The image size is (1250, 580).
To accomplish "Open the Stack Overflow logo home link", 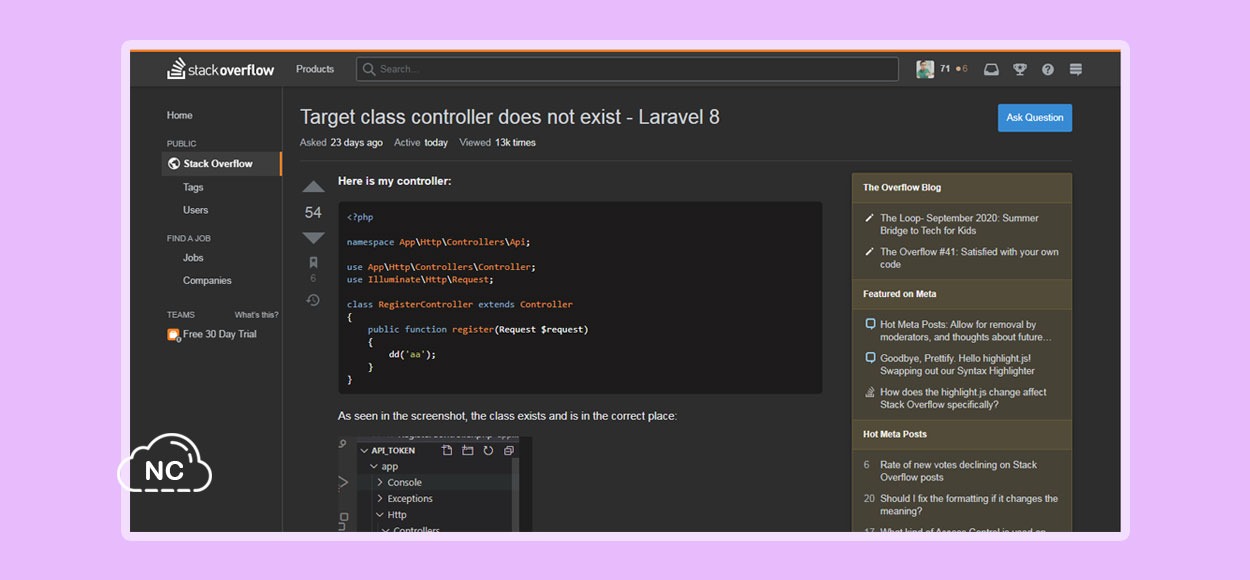I will click(220, 69).
